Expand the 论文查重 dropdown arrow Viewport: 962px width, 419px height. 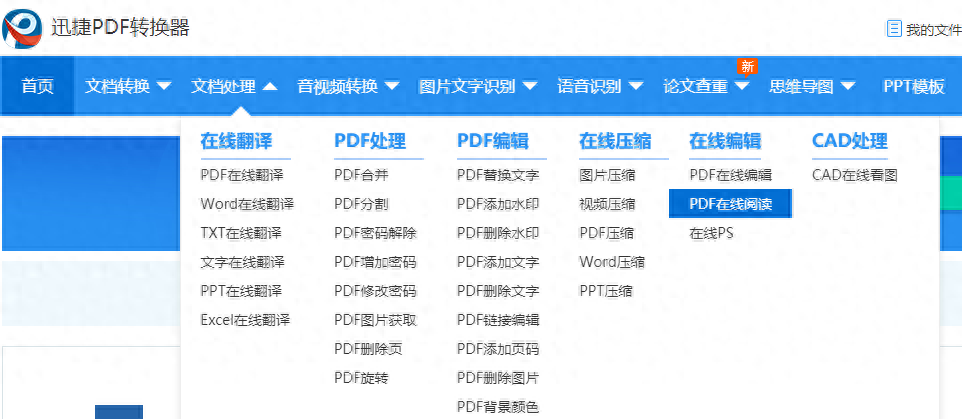(742, 86)
